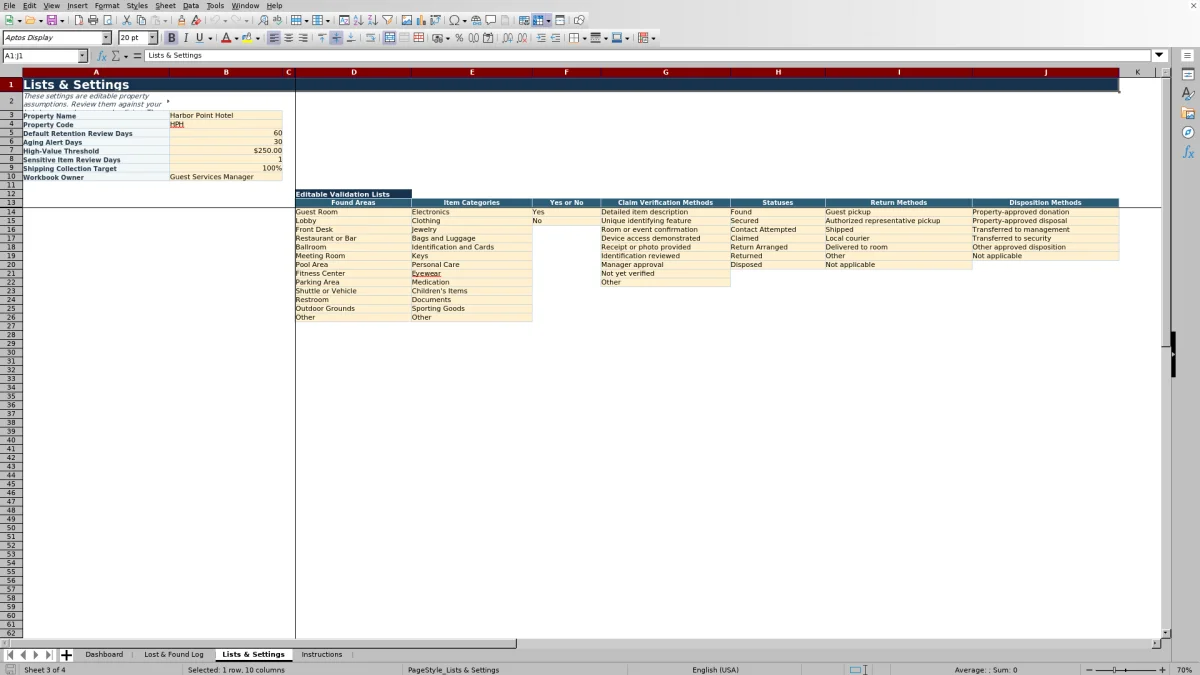Toggle Center Vertically alignment button
The height and width of the screenshot is (675, 1200).
click(336, 38)
